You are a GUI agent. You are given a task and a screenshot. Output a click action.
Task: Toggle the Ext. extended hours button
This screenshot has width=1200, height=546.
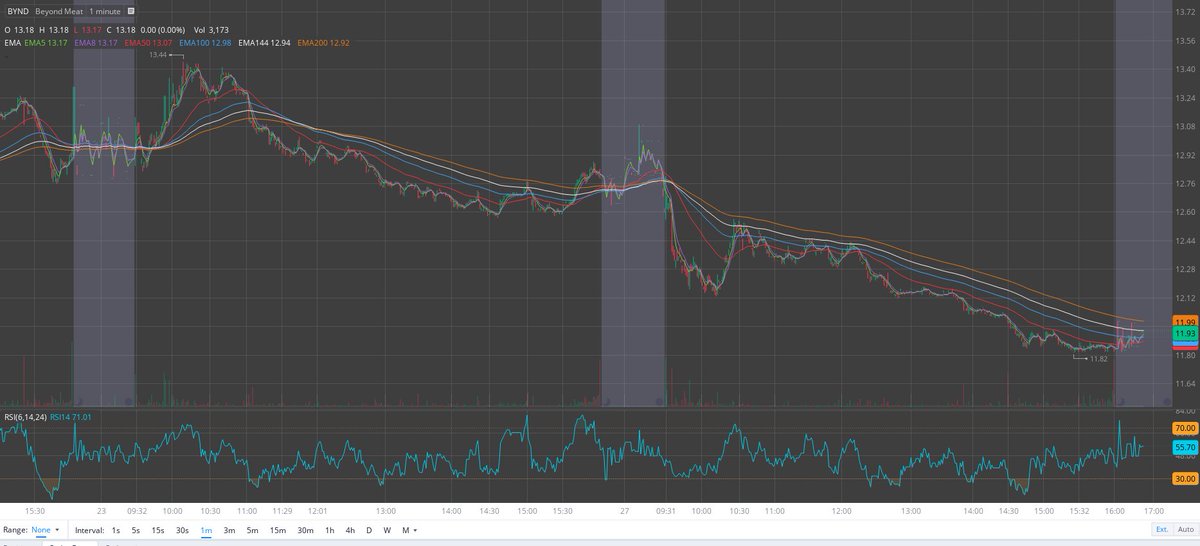(1162, 529)
